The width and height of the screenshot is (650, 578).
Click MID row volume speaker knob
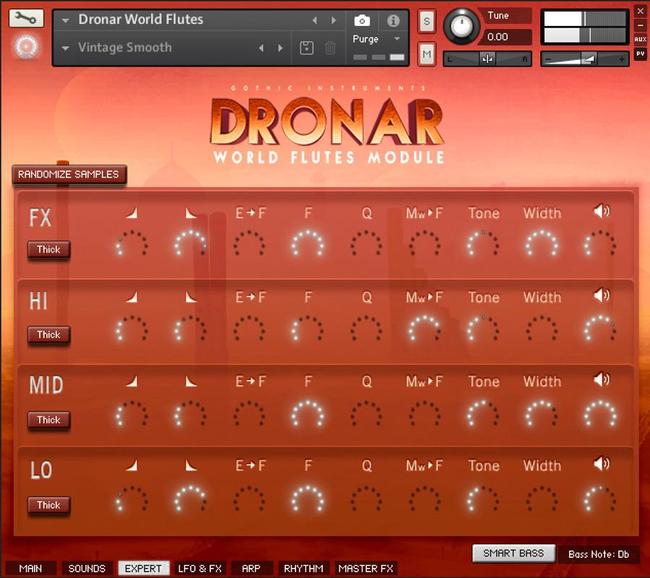pos(600,414)
